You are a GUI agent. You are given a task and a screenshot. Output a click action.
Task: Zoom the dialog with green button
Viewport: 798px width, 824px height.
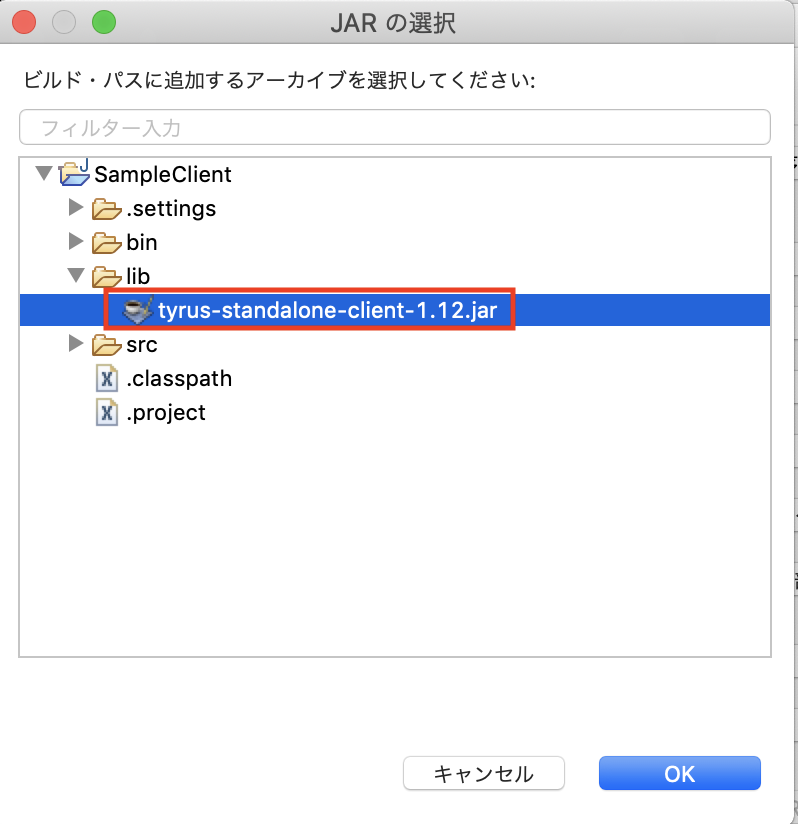(x=104, y=22)
